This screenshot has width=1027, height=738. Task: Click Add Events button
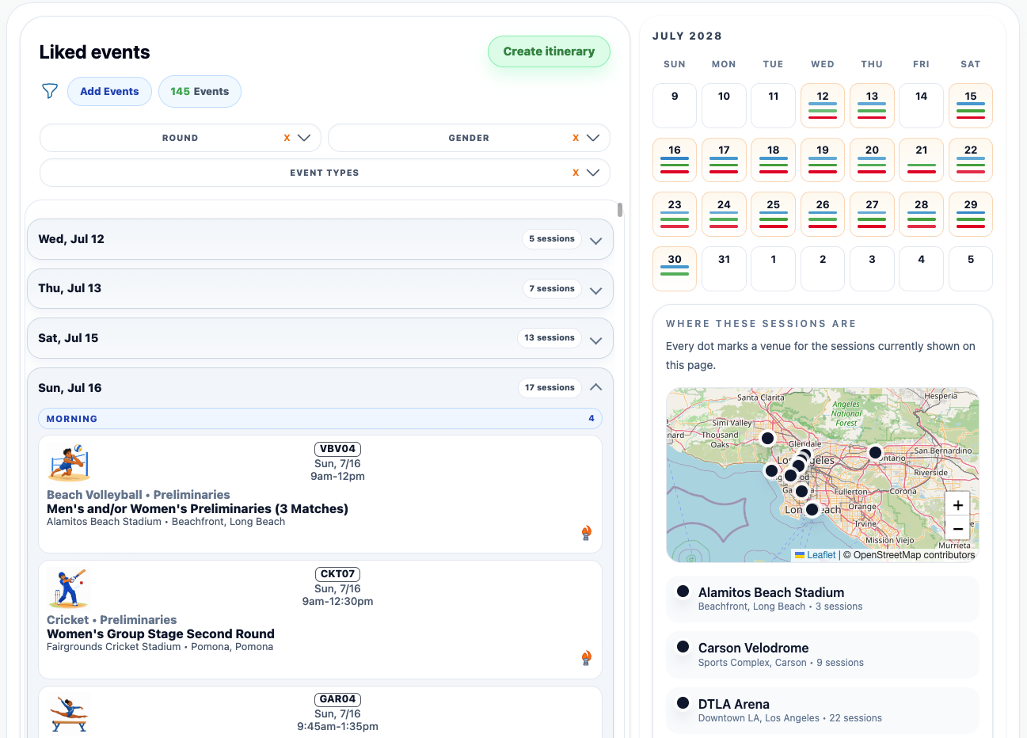(x=109, y=91)
